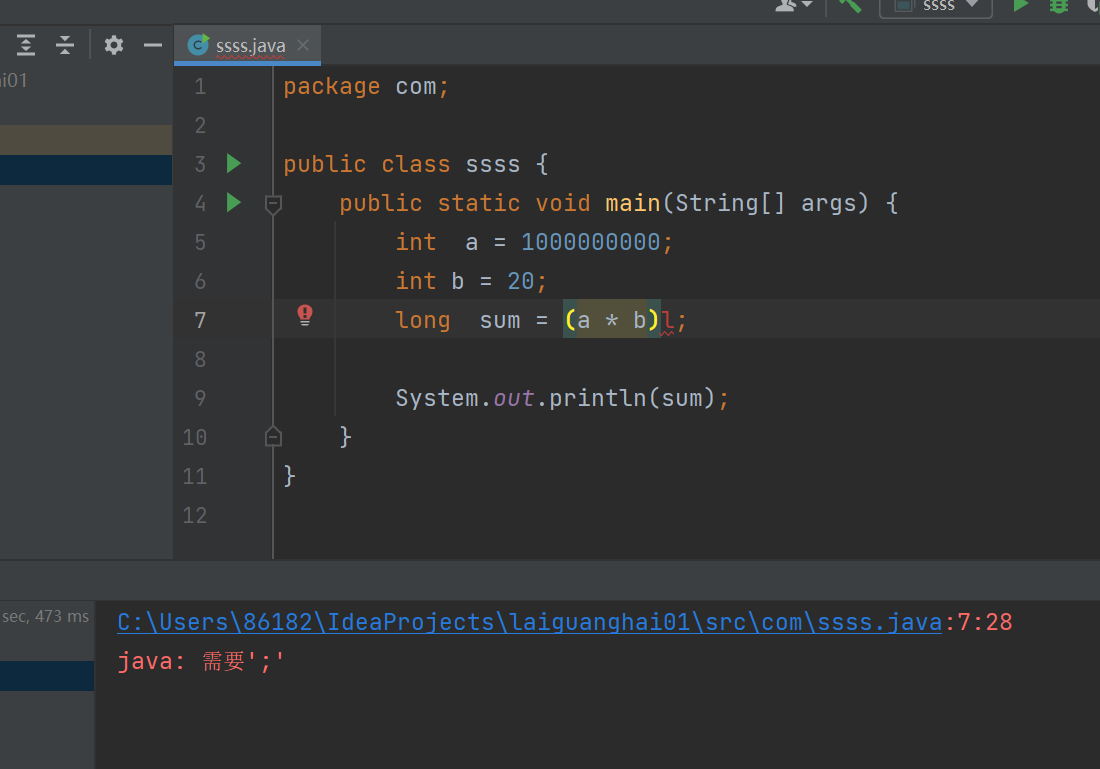Screen dimensions: 1100x769
Task: Switch to the ssss.java editor tab
Action: coord(250,46)
